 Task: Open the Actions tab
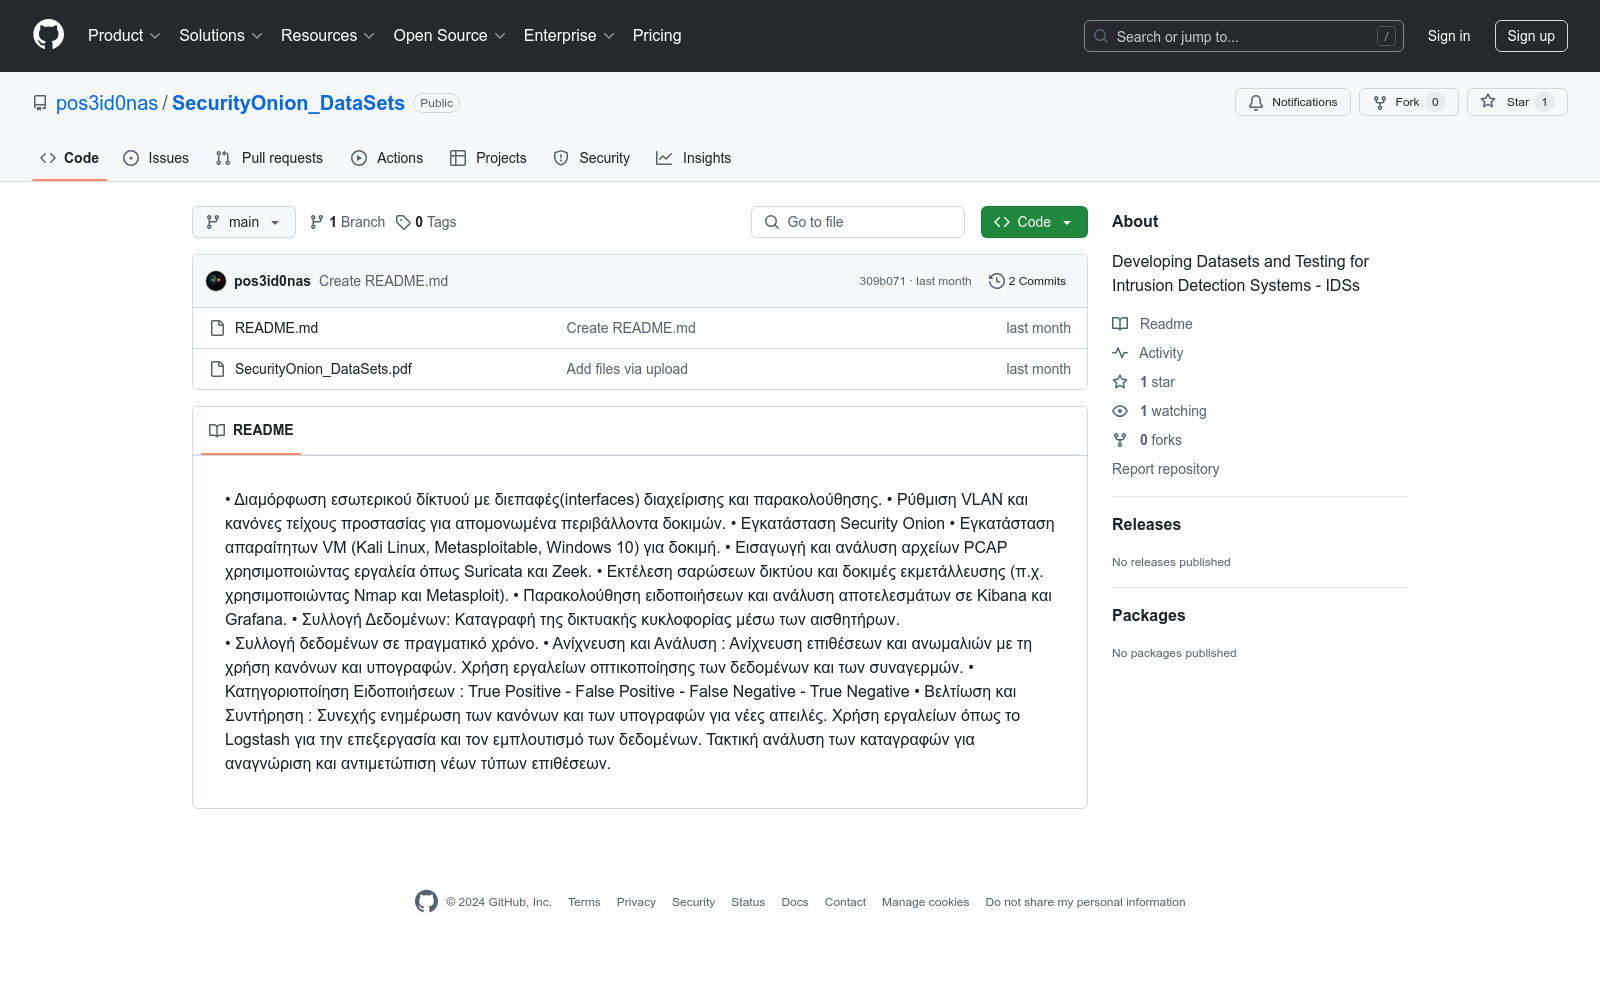pos(387,158)
